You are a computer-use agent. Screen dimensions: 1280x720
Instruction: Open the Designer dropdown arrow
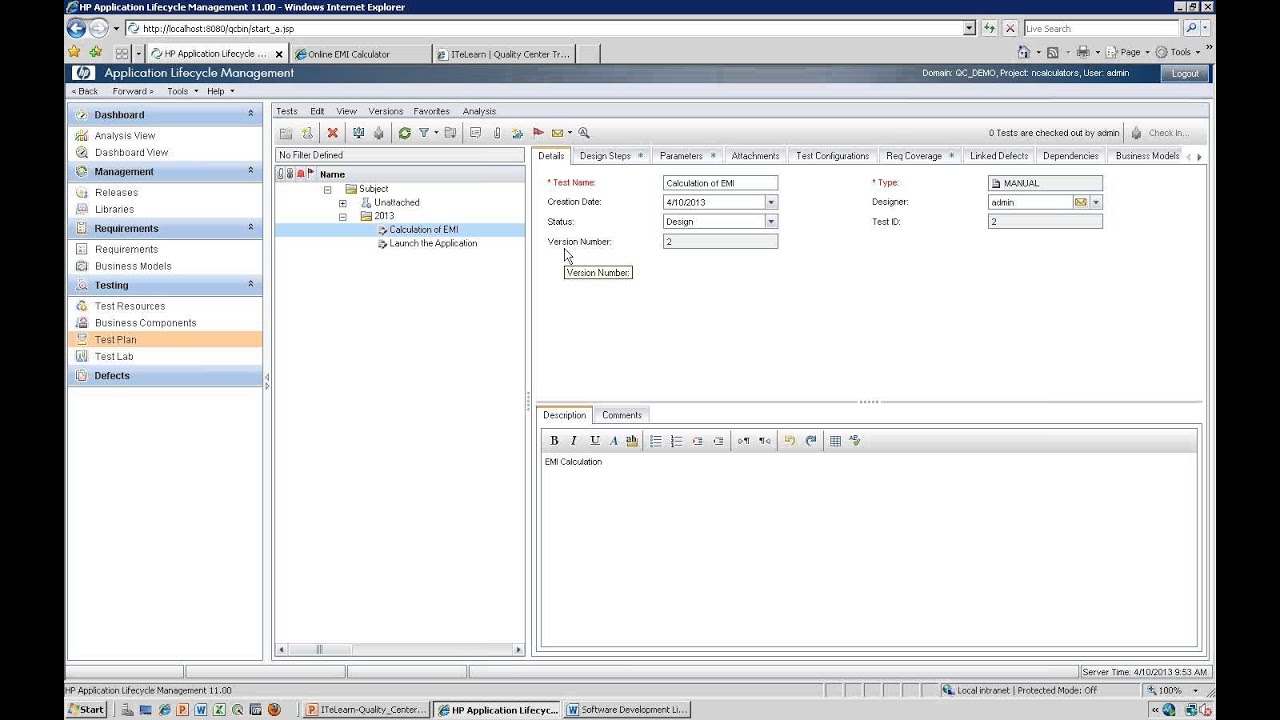[1096, 202]
